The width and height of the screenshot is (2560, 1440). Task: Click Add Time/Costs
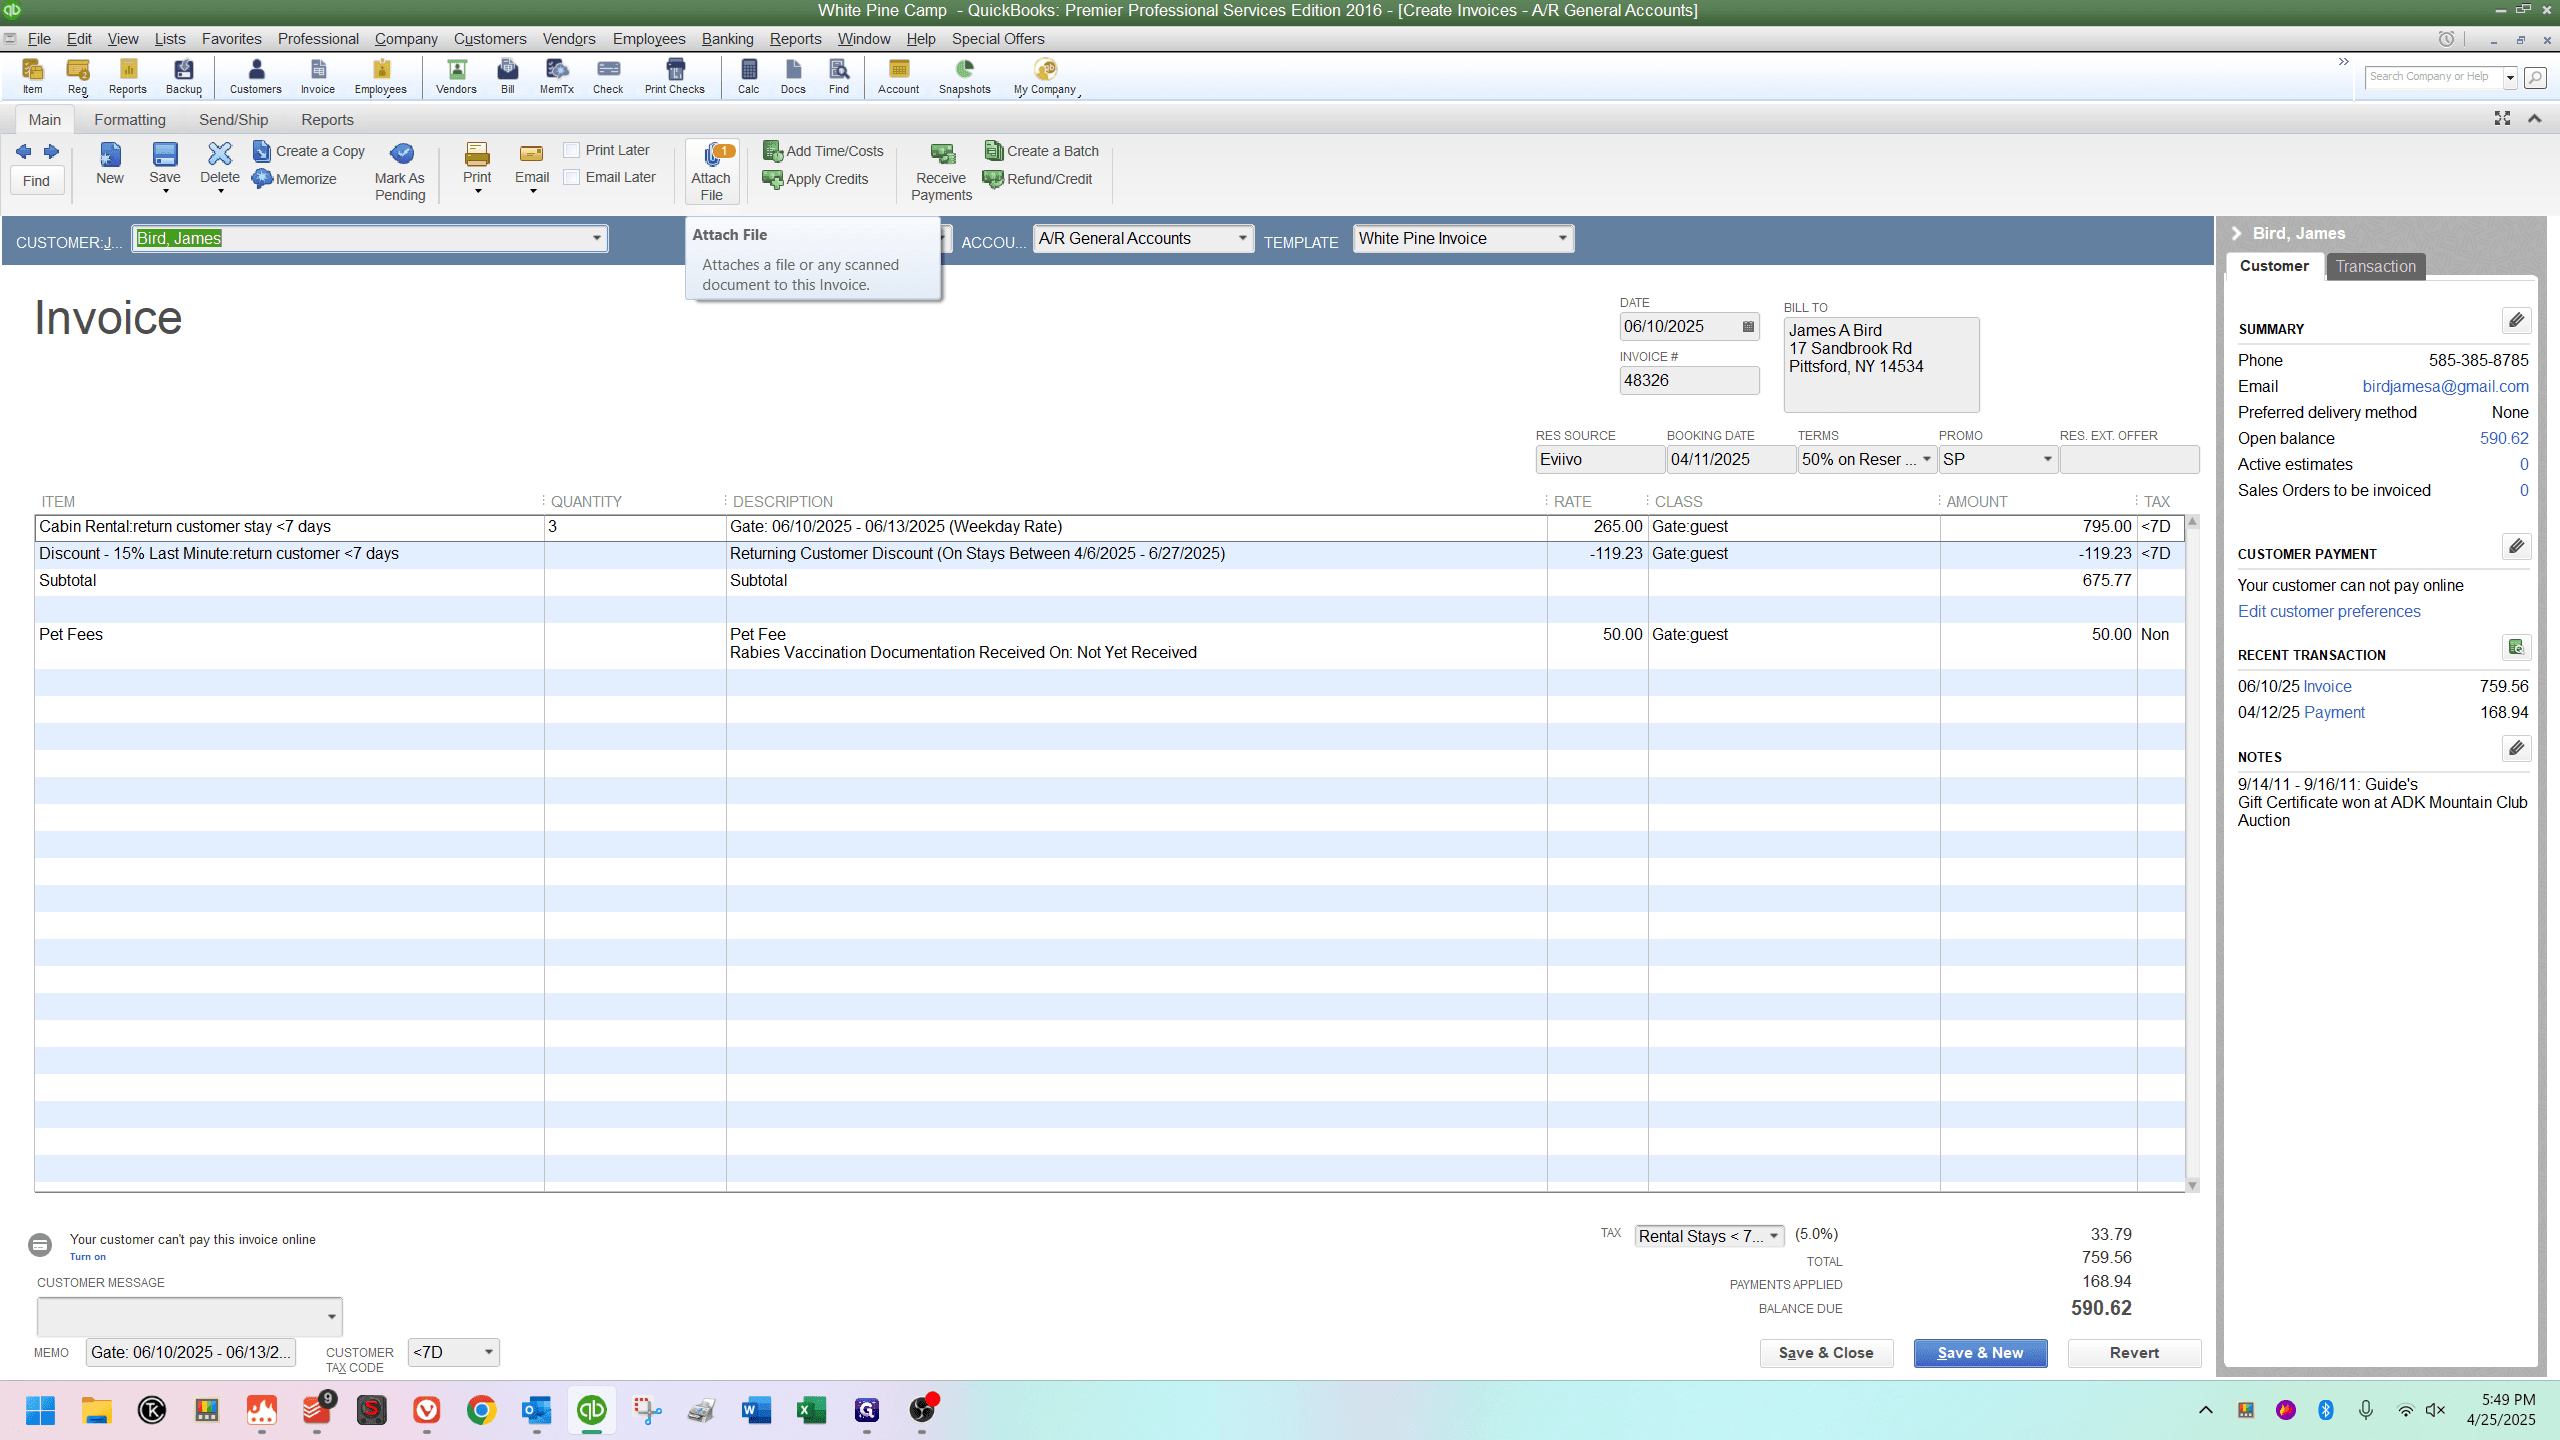[x=824, y=151]
